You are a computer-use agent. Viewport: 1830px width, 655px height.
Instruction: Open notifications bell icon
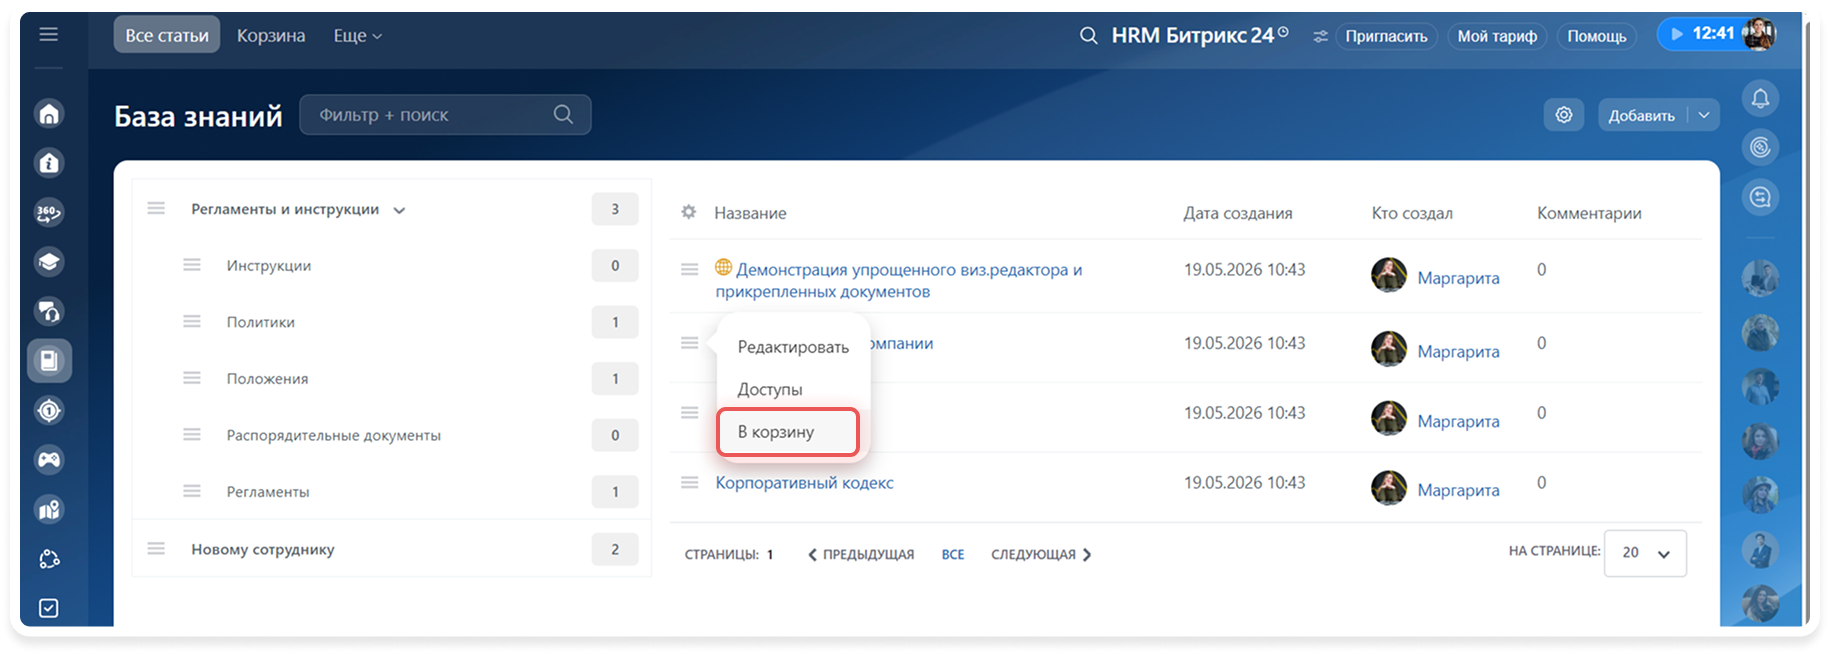click(1760, 98)
